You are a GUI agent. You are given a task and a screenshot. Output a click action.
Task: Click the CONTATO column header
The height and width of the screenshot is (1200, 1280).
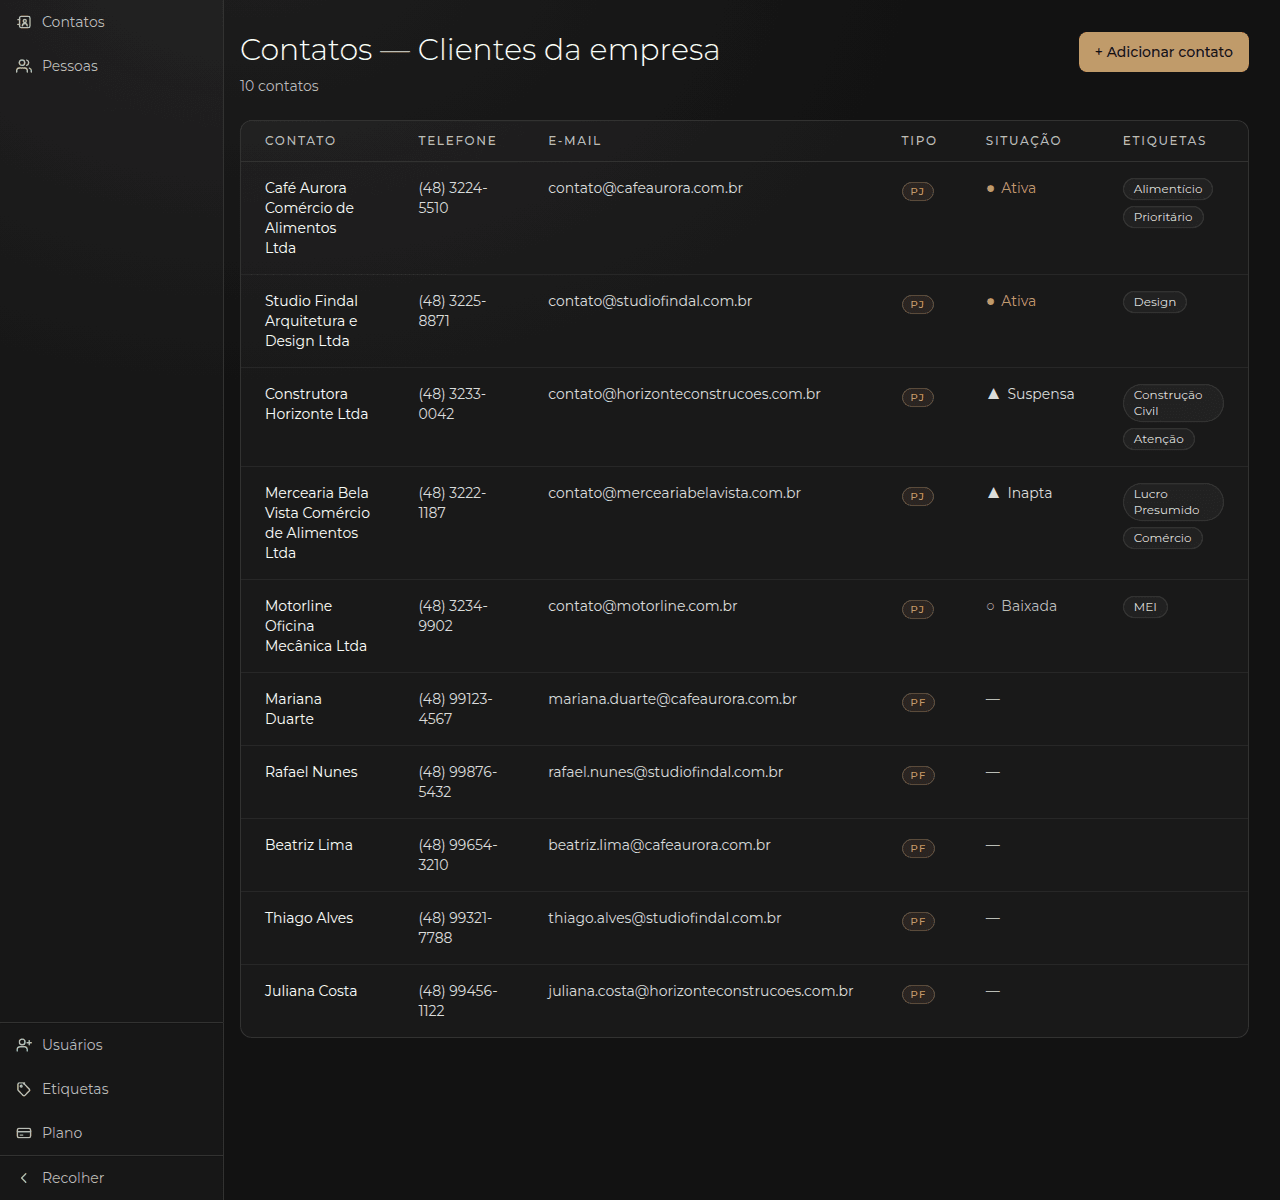coord(300,141)
